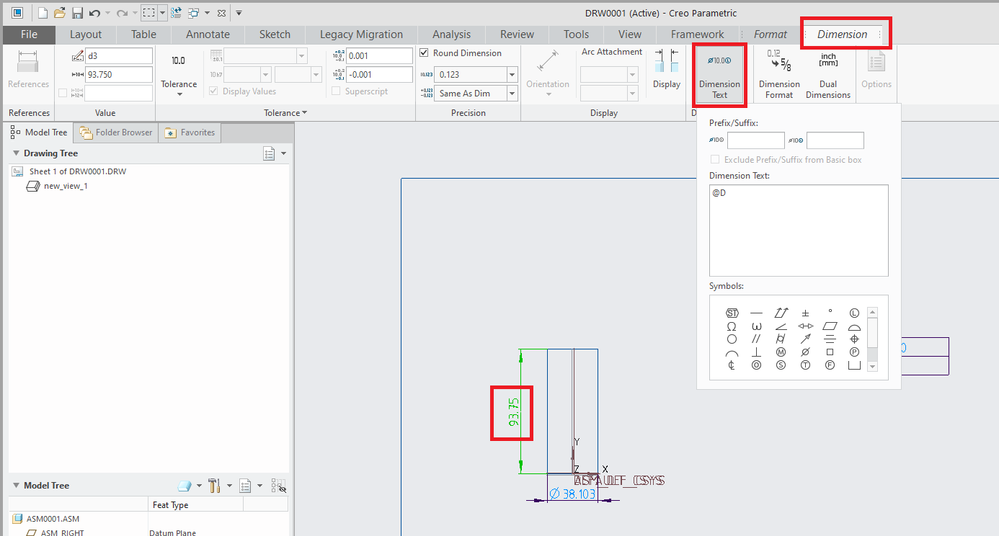999x536 pixels.
Task: Switch to the Annotate ribbon tab
Action: point(207,34)
